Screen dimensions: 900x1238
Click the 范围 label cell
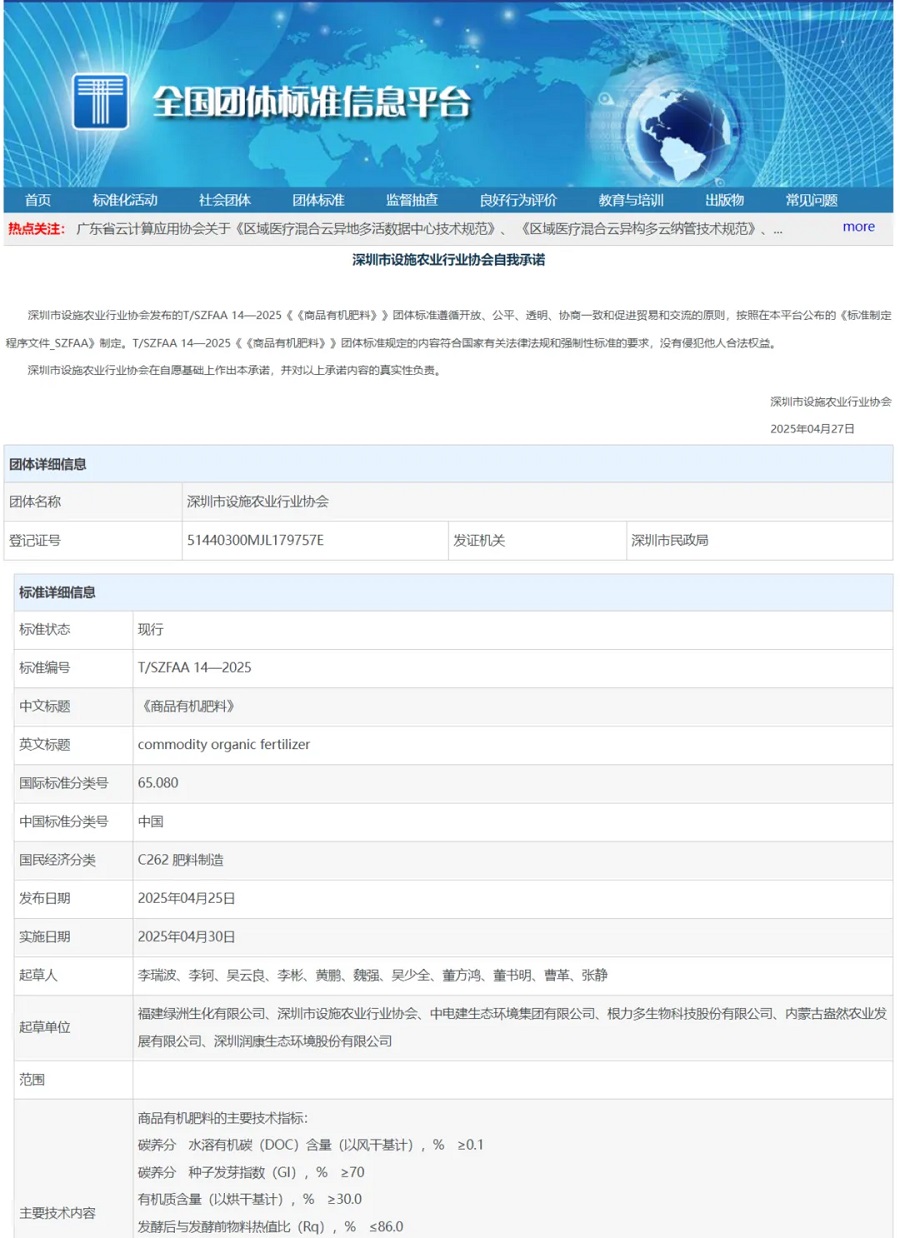tap(73, 1080)
